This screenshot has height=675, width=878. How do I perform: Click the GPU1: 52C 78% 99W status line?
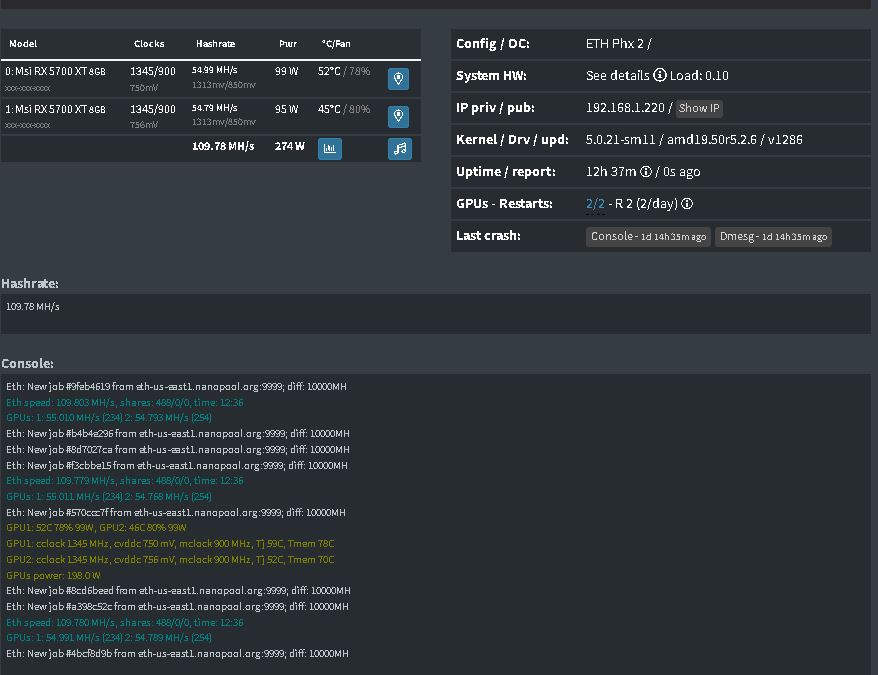click(96, 528)
